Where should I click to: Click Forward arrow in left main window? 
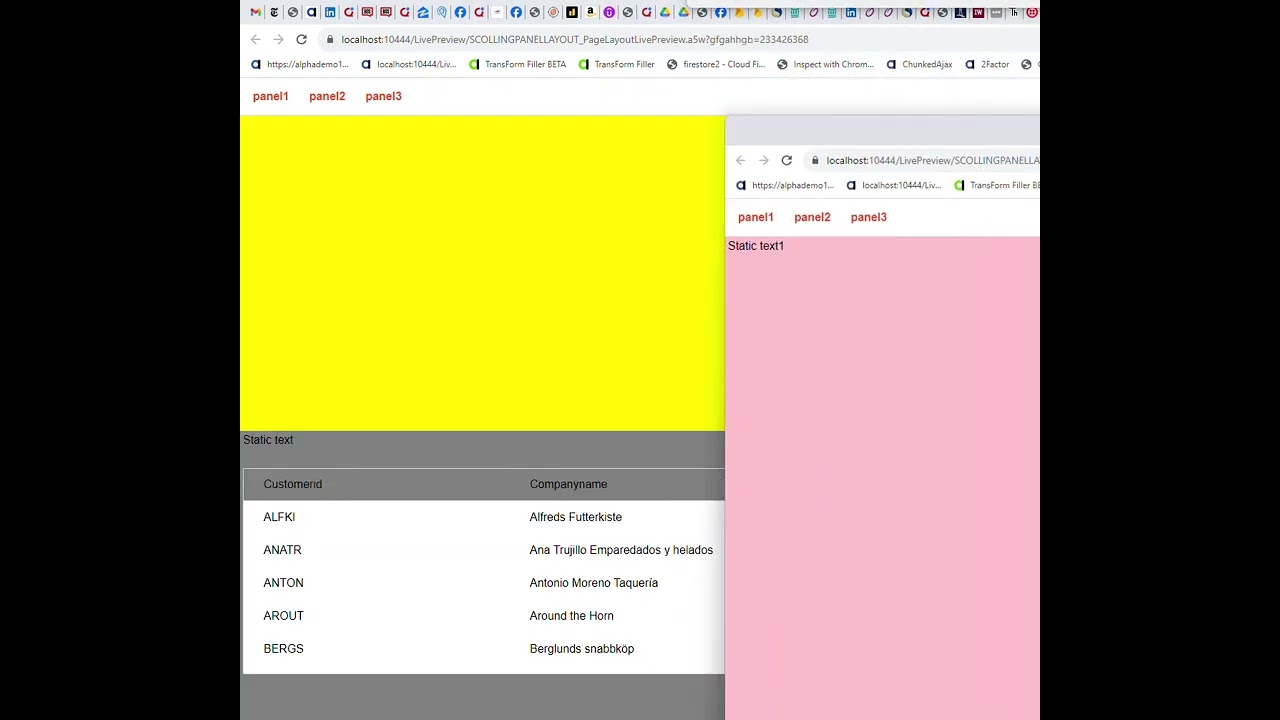click(278, 39)
